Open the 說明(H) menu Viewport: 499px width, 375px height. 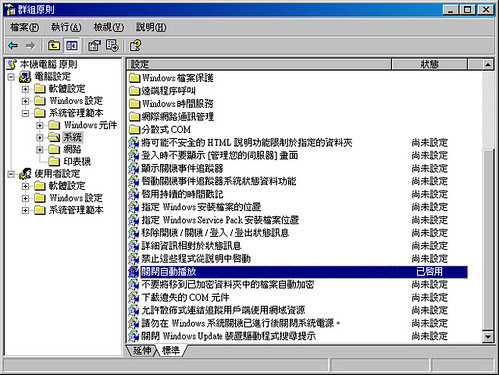click(x=151, y=27)
